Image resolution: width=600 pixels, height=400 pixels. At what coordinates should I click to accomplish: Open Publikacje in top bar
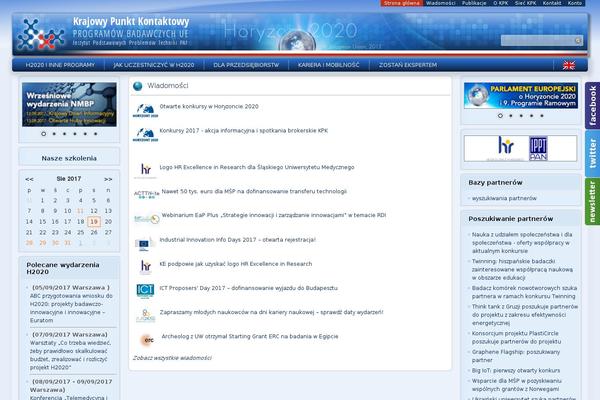pyautogui.click(x=474, y=3)
